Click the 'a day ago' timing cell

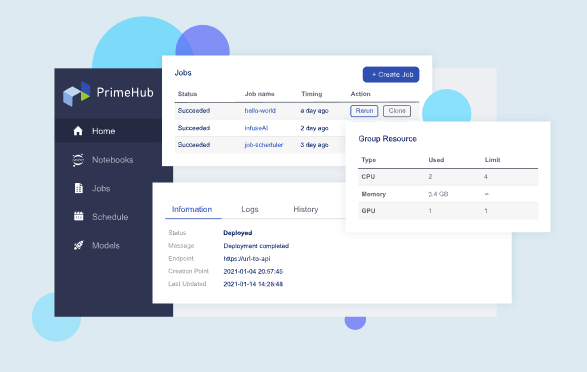(x=314, y=111)
